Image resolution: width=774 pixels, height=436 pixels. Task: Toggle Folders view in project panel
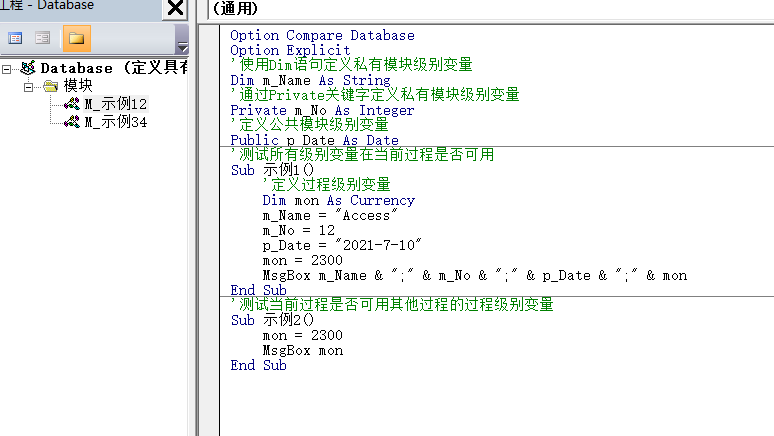pos(77,39)
